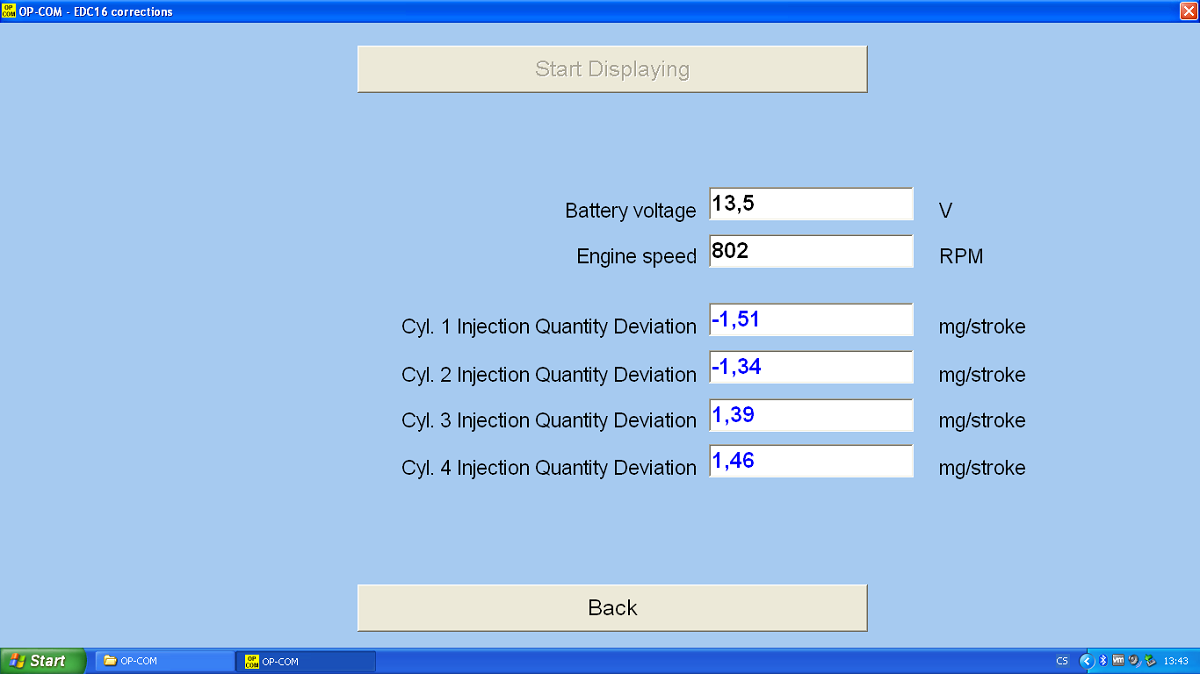Viewport: 1200px width, 674px height.
Task: Click the Engine speed value field
Action: pyautogui.click(x=810, y=252)
